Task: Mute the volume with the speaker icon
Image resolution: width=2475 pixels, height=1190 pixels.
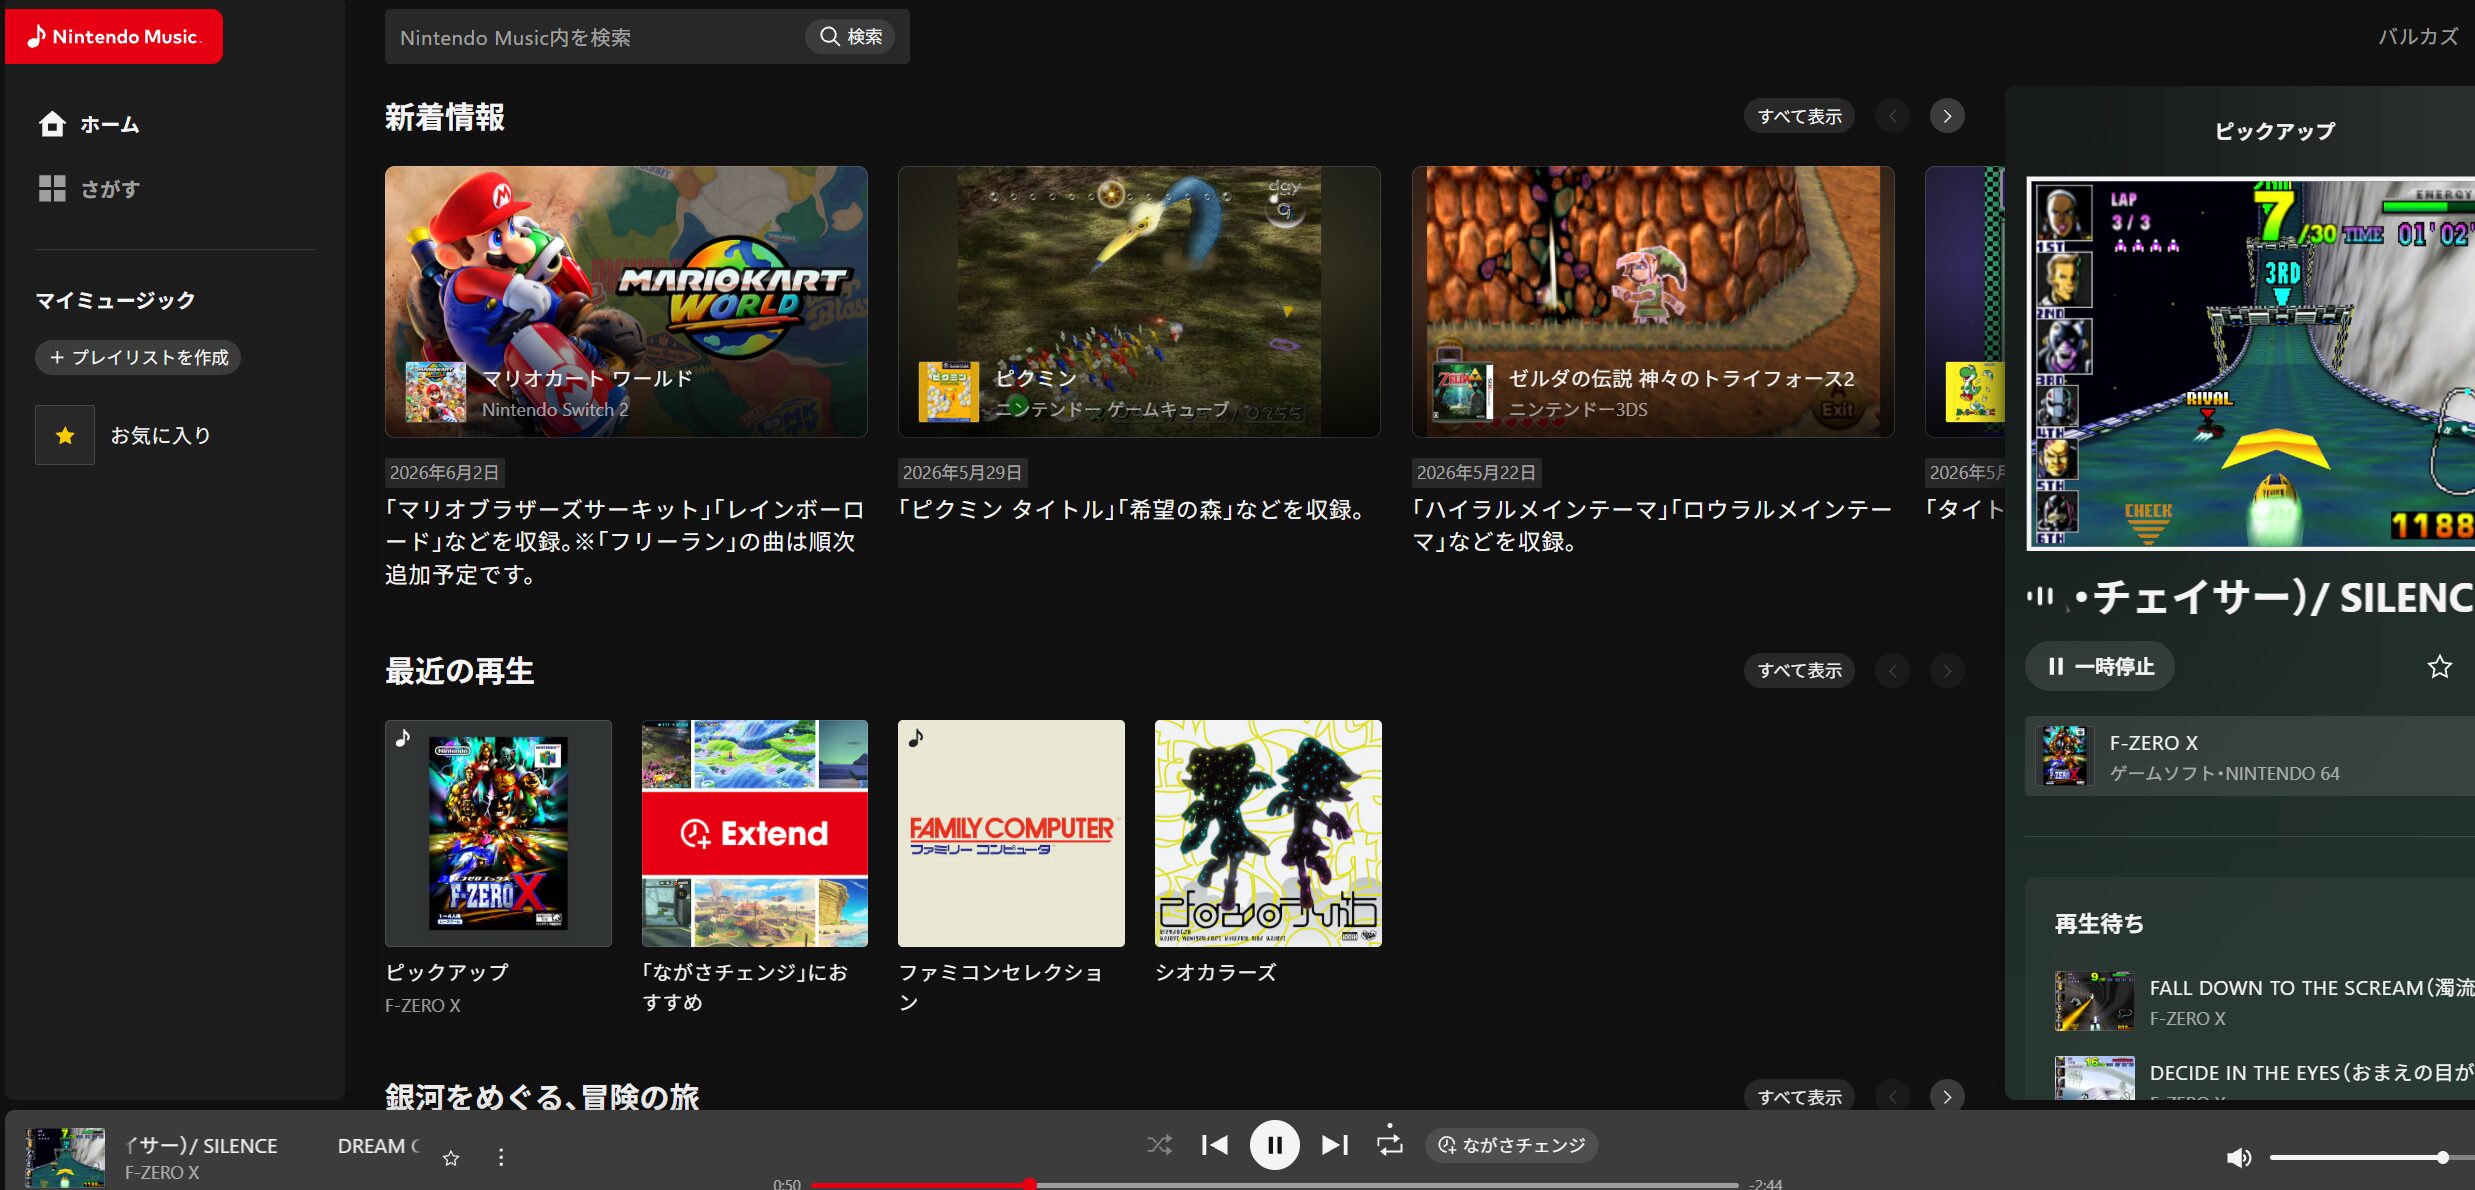Action: (2239, 1158)
